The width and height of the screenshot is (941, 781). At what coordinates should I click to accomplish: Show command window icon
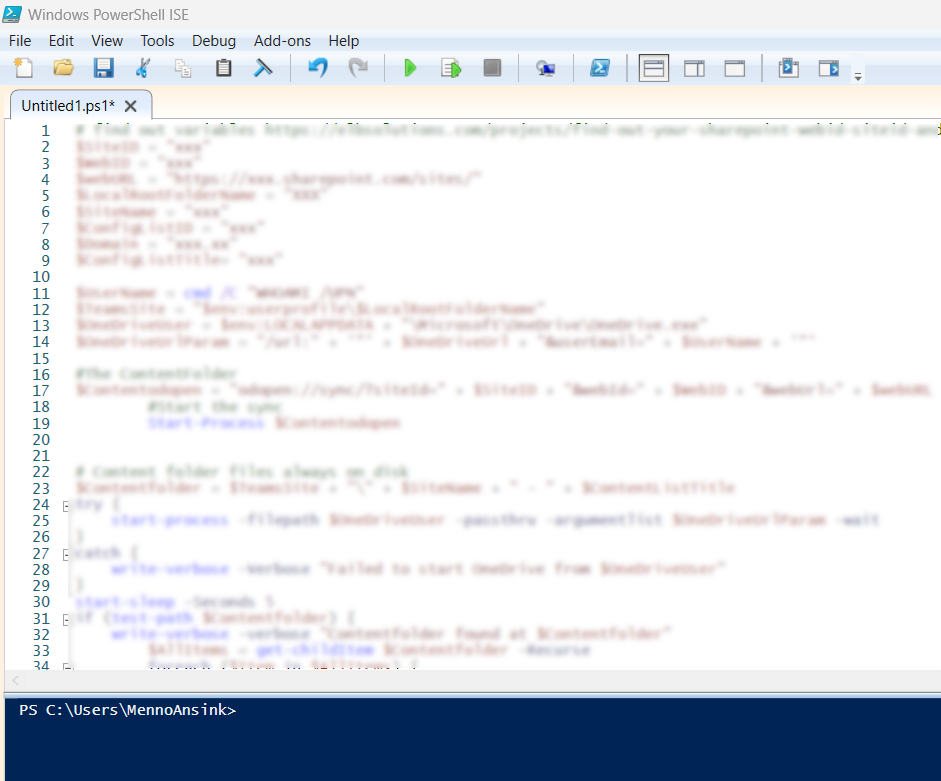coord(789,68)
